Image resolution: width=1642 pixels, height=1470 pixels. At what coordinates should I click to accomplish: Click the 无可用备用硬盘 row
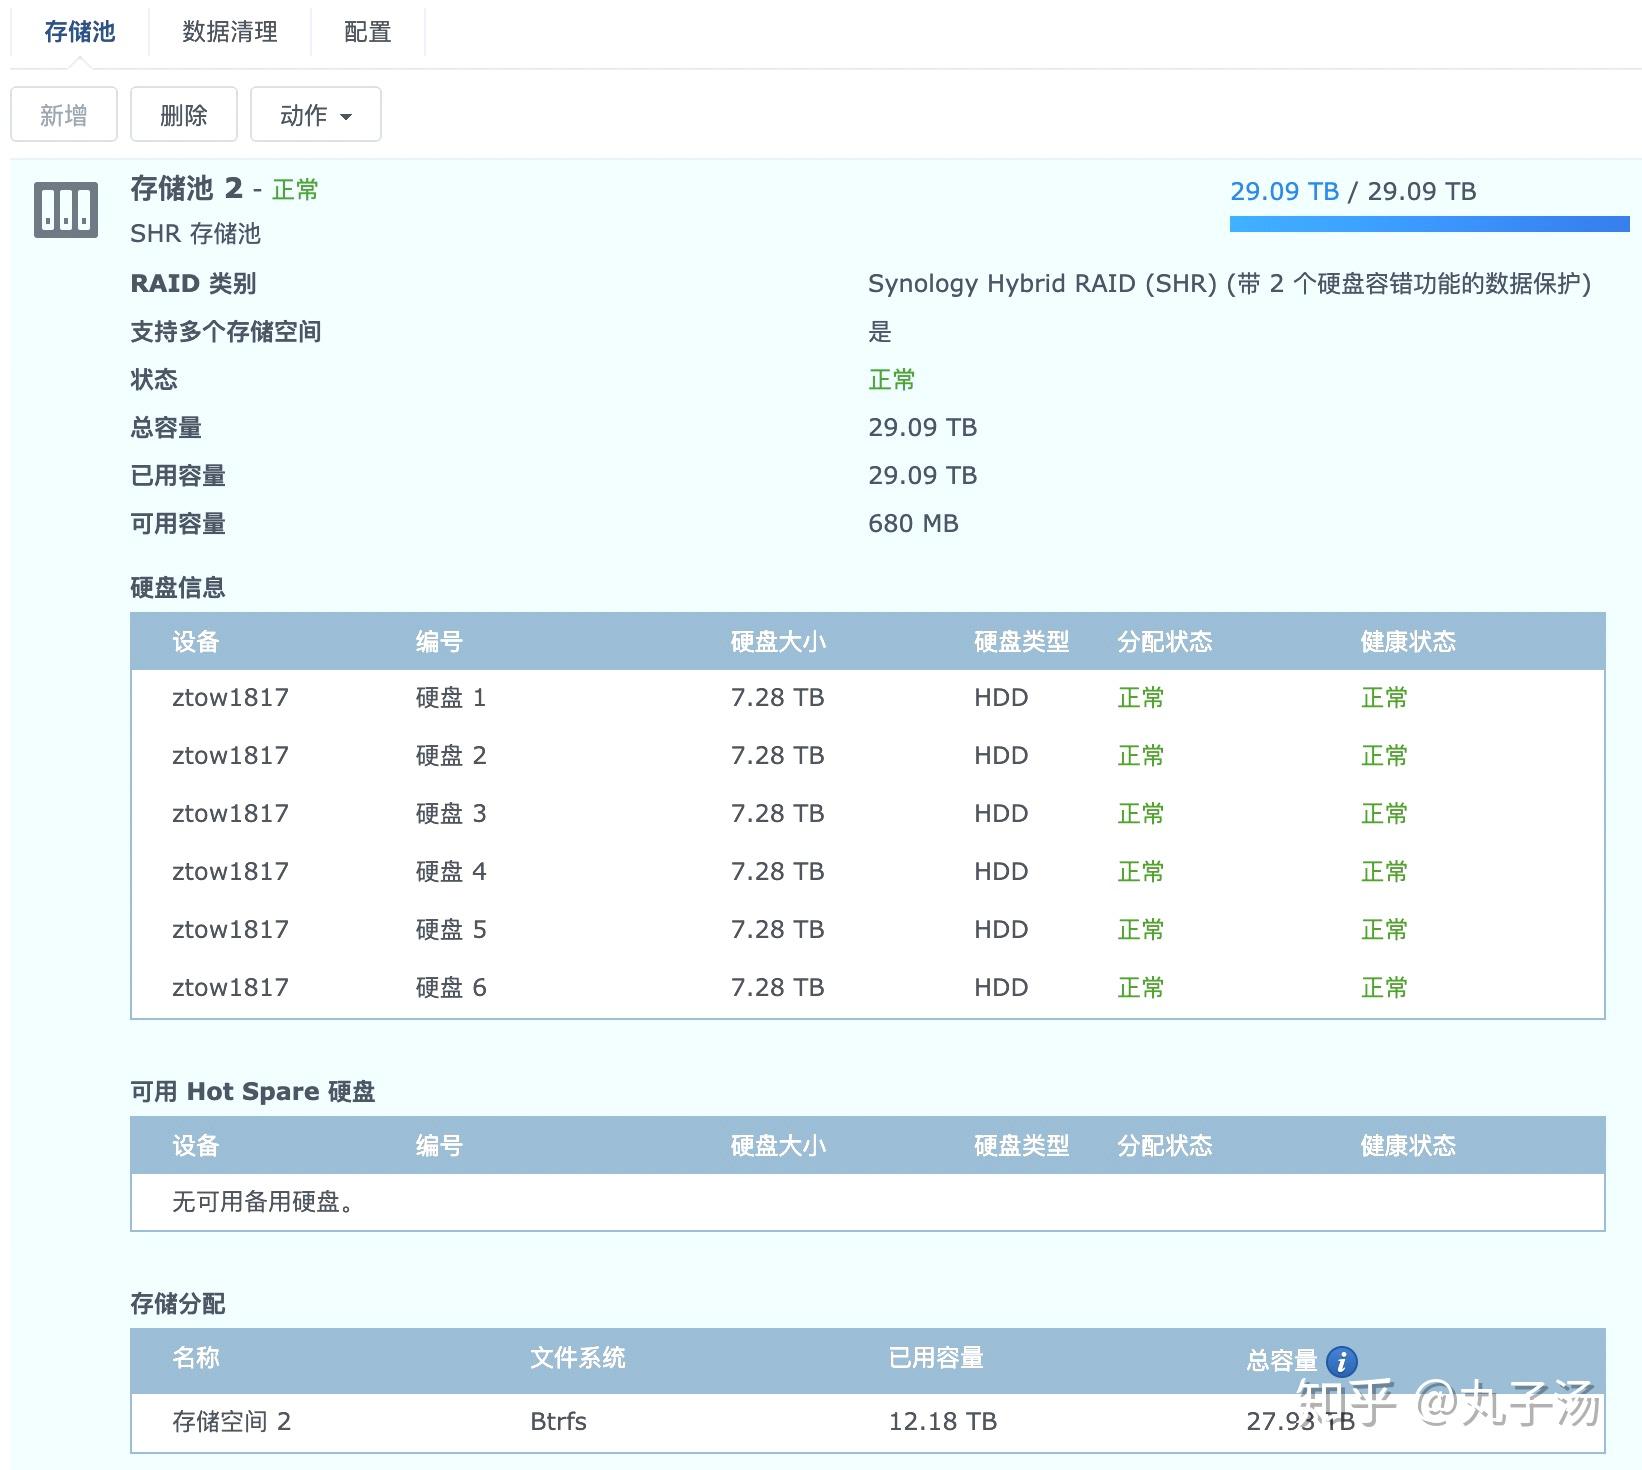pos(263,1203)
